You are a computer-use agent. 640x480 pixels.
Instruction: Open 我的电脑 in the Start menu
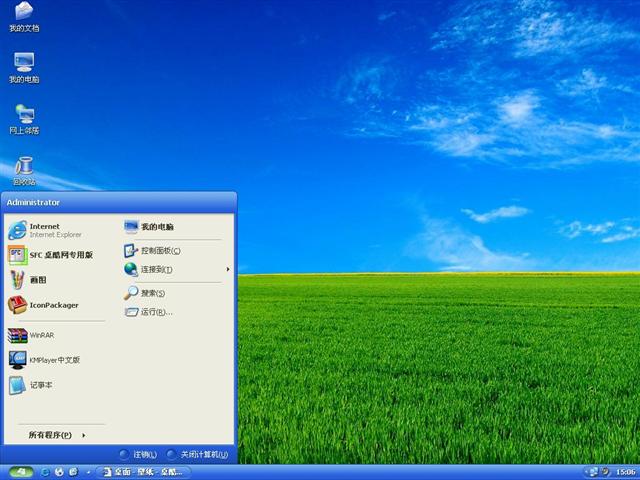[177, 227]
